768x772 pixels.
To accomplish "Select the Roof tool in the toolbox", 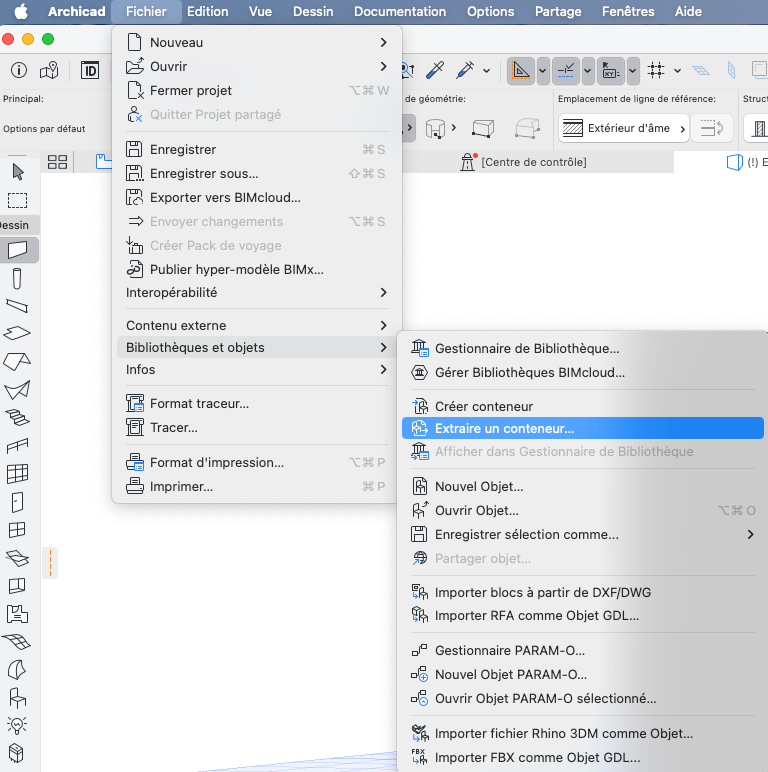I will (17, 361).
